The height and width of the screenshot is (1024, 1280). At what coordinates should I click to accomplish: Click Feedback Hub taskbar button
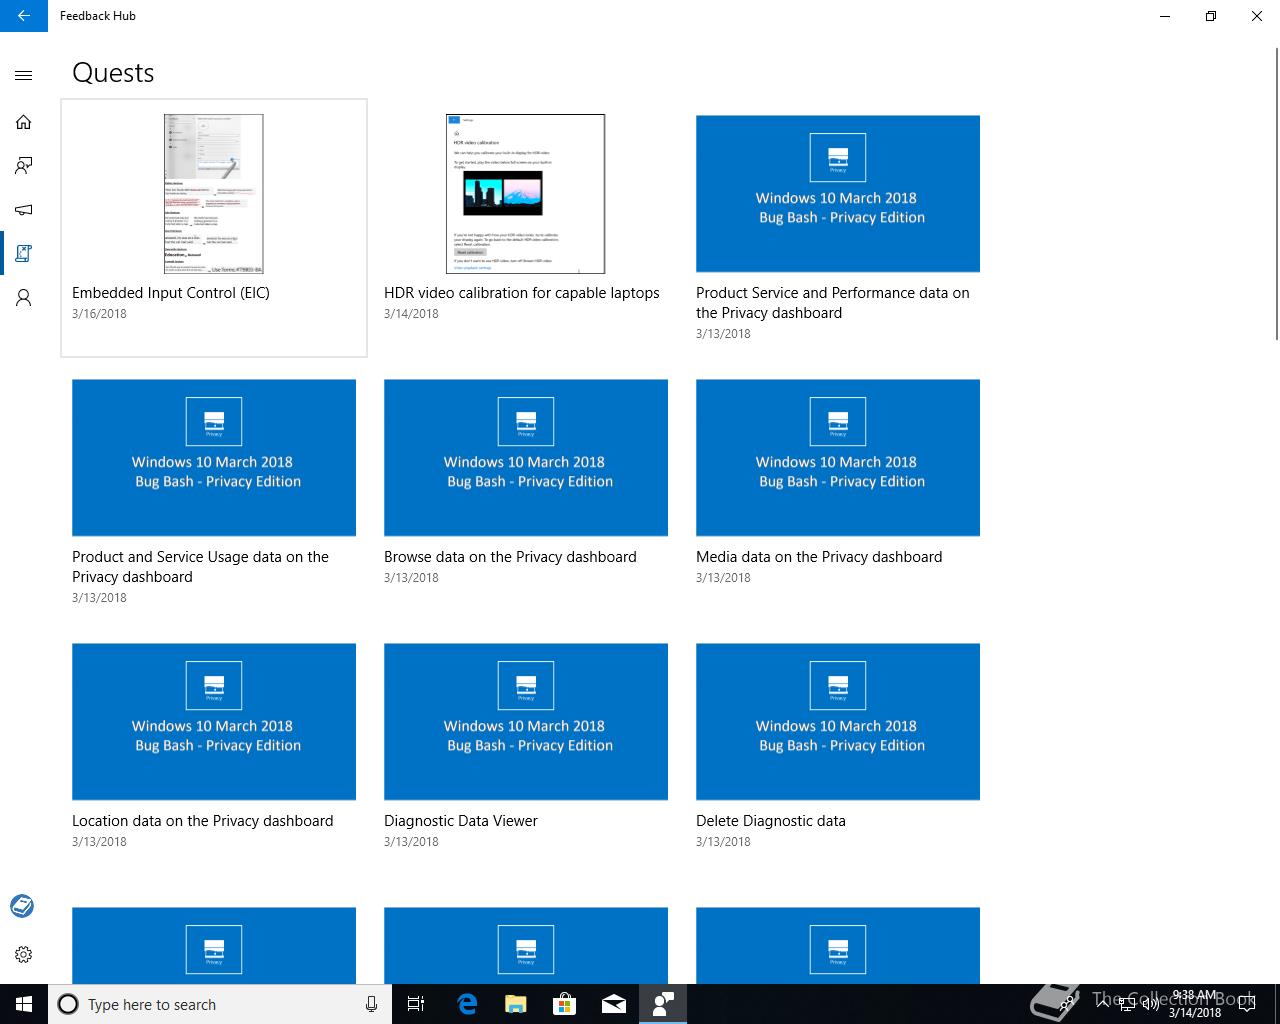pyautogui.click(x=662, y=1004)
